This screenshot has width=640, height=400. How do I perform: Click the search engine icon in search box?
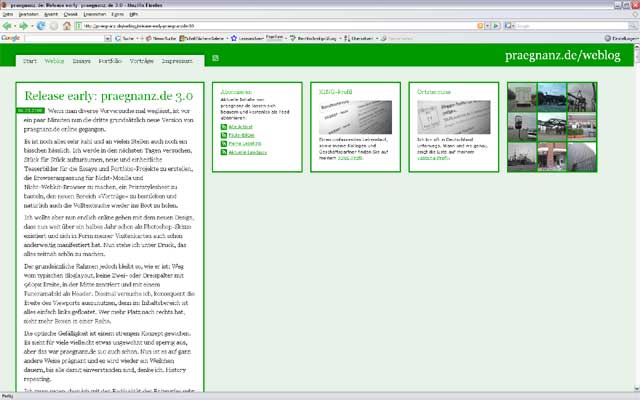point(507,26)
